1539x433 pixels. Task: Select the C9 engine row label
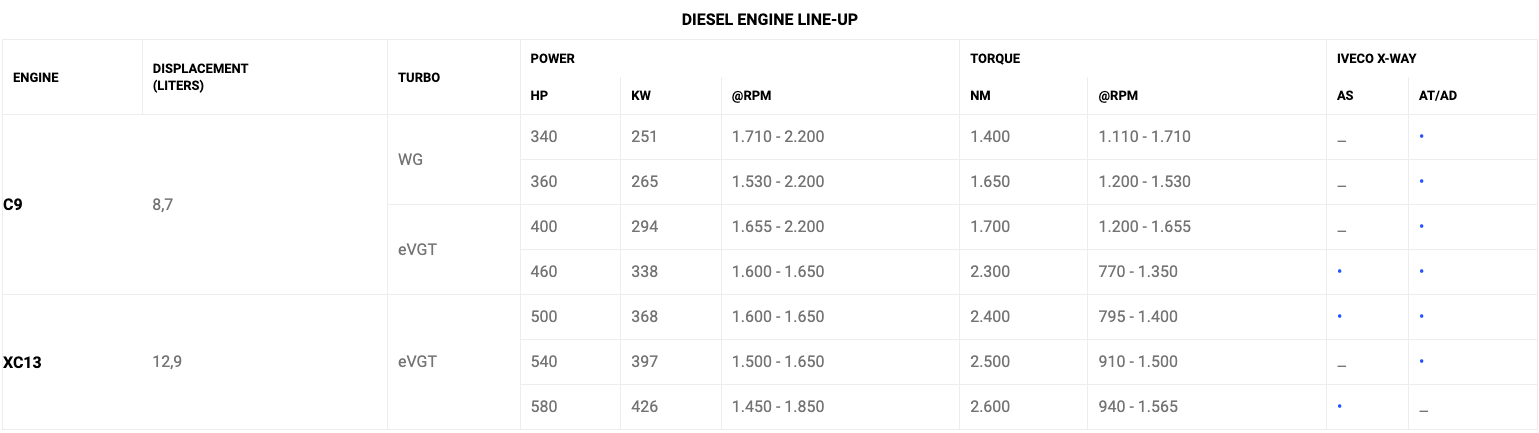(13, 204)
